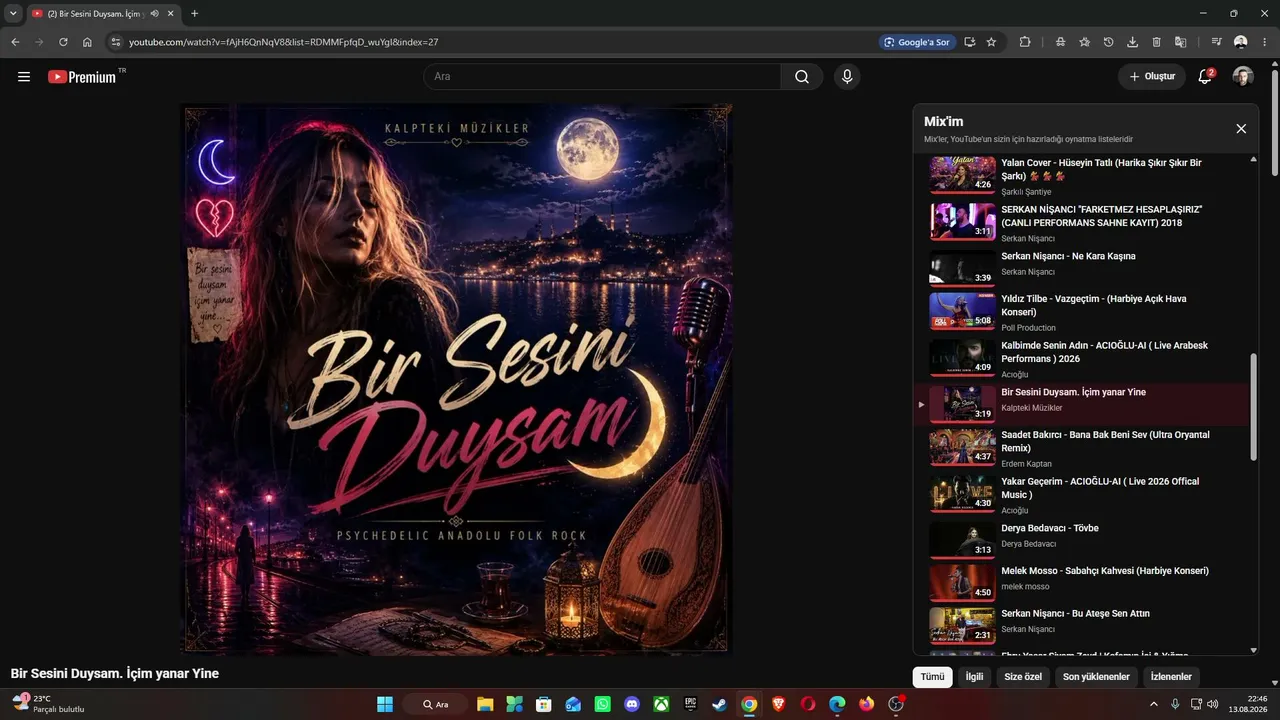Open the Chrome three-dot menu

tap(1265, 42)
